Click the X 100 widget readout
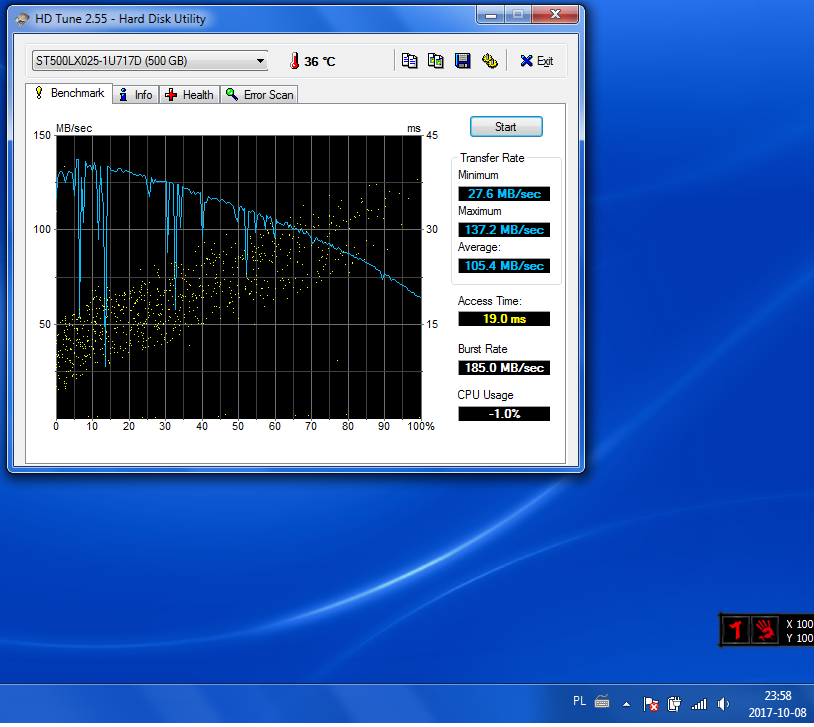The image size is (814, 727). (799, 624)
